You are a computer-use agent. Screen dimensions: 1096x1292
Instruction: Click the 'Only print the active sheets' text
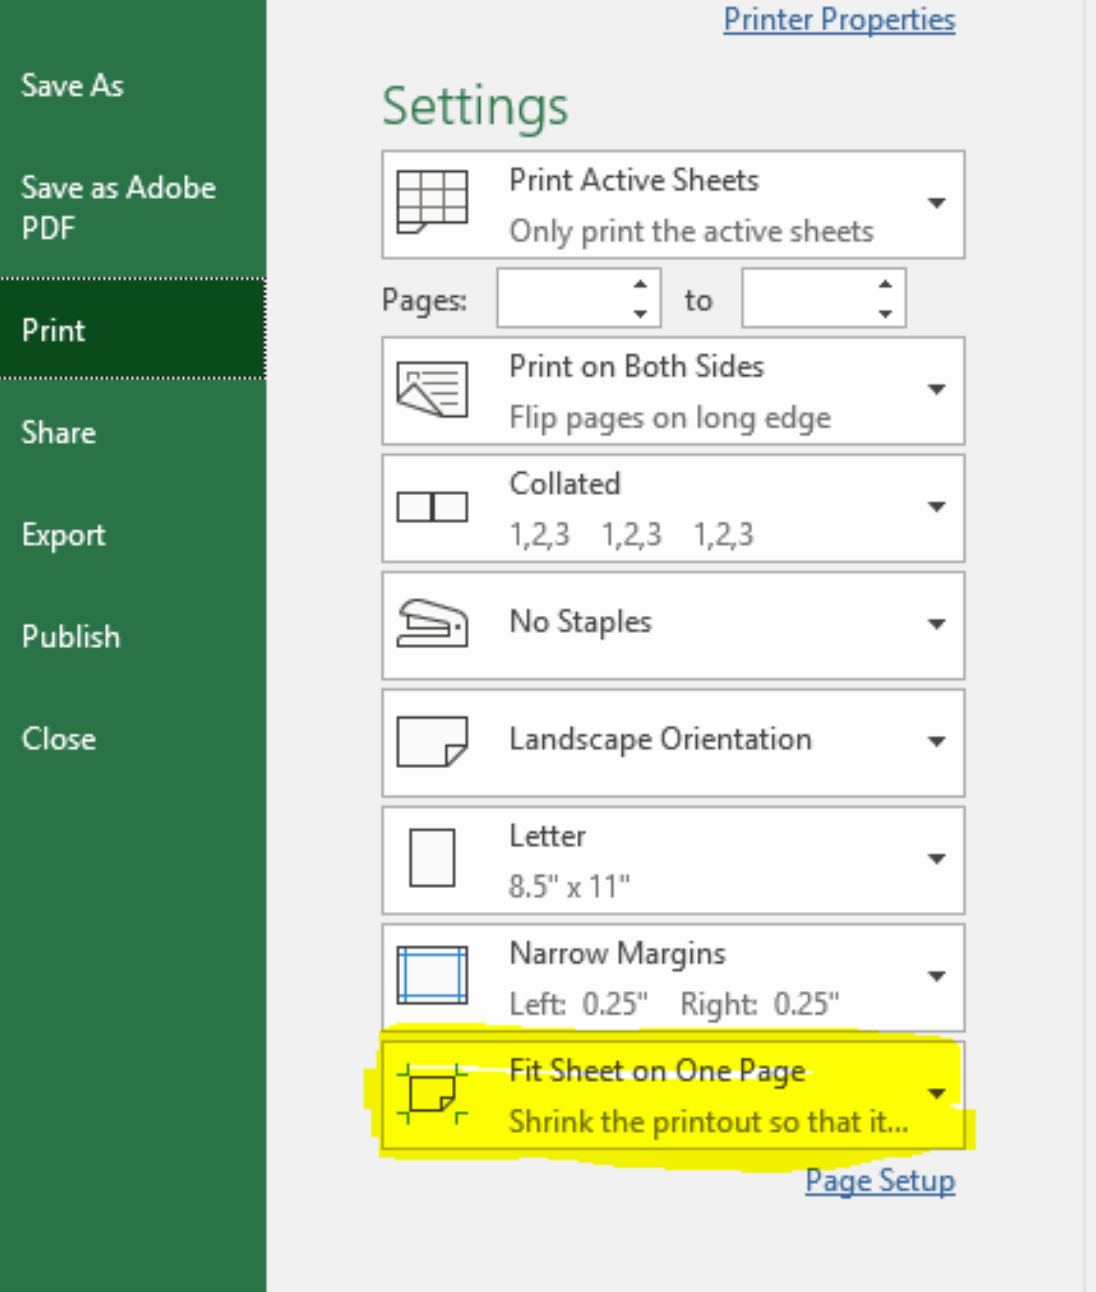(x=691, y=232)
